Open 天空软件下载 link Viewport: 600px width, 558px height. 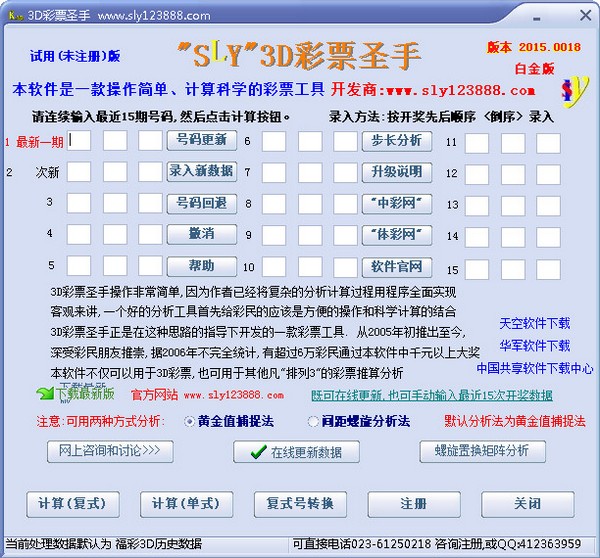(x=535, y=324)
